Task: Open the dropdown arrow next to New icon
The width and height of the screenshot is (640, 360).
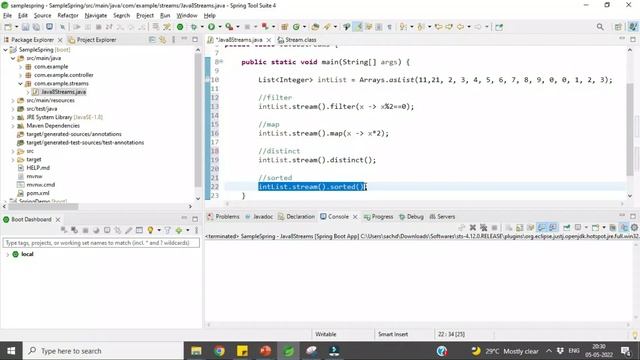Action: (16, 27)
